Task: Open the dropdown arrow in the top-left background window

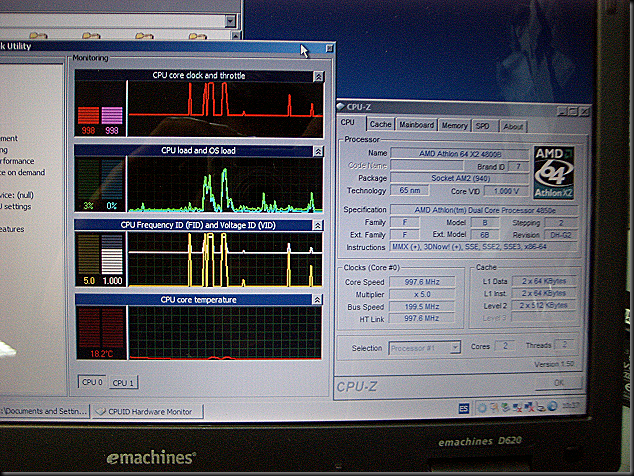Action: [230, 21]
